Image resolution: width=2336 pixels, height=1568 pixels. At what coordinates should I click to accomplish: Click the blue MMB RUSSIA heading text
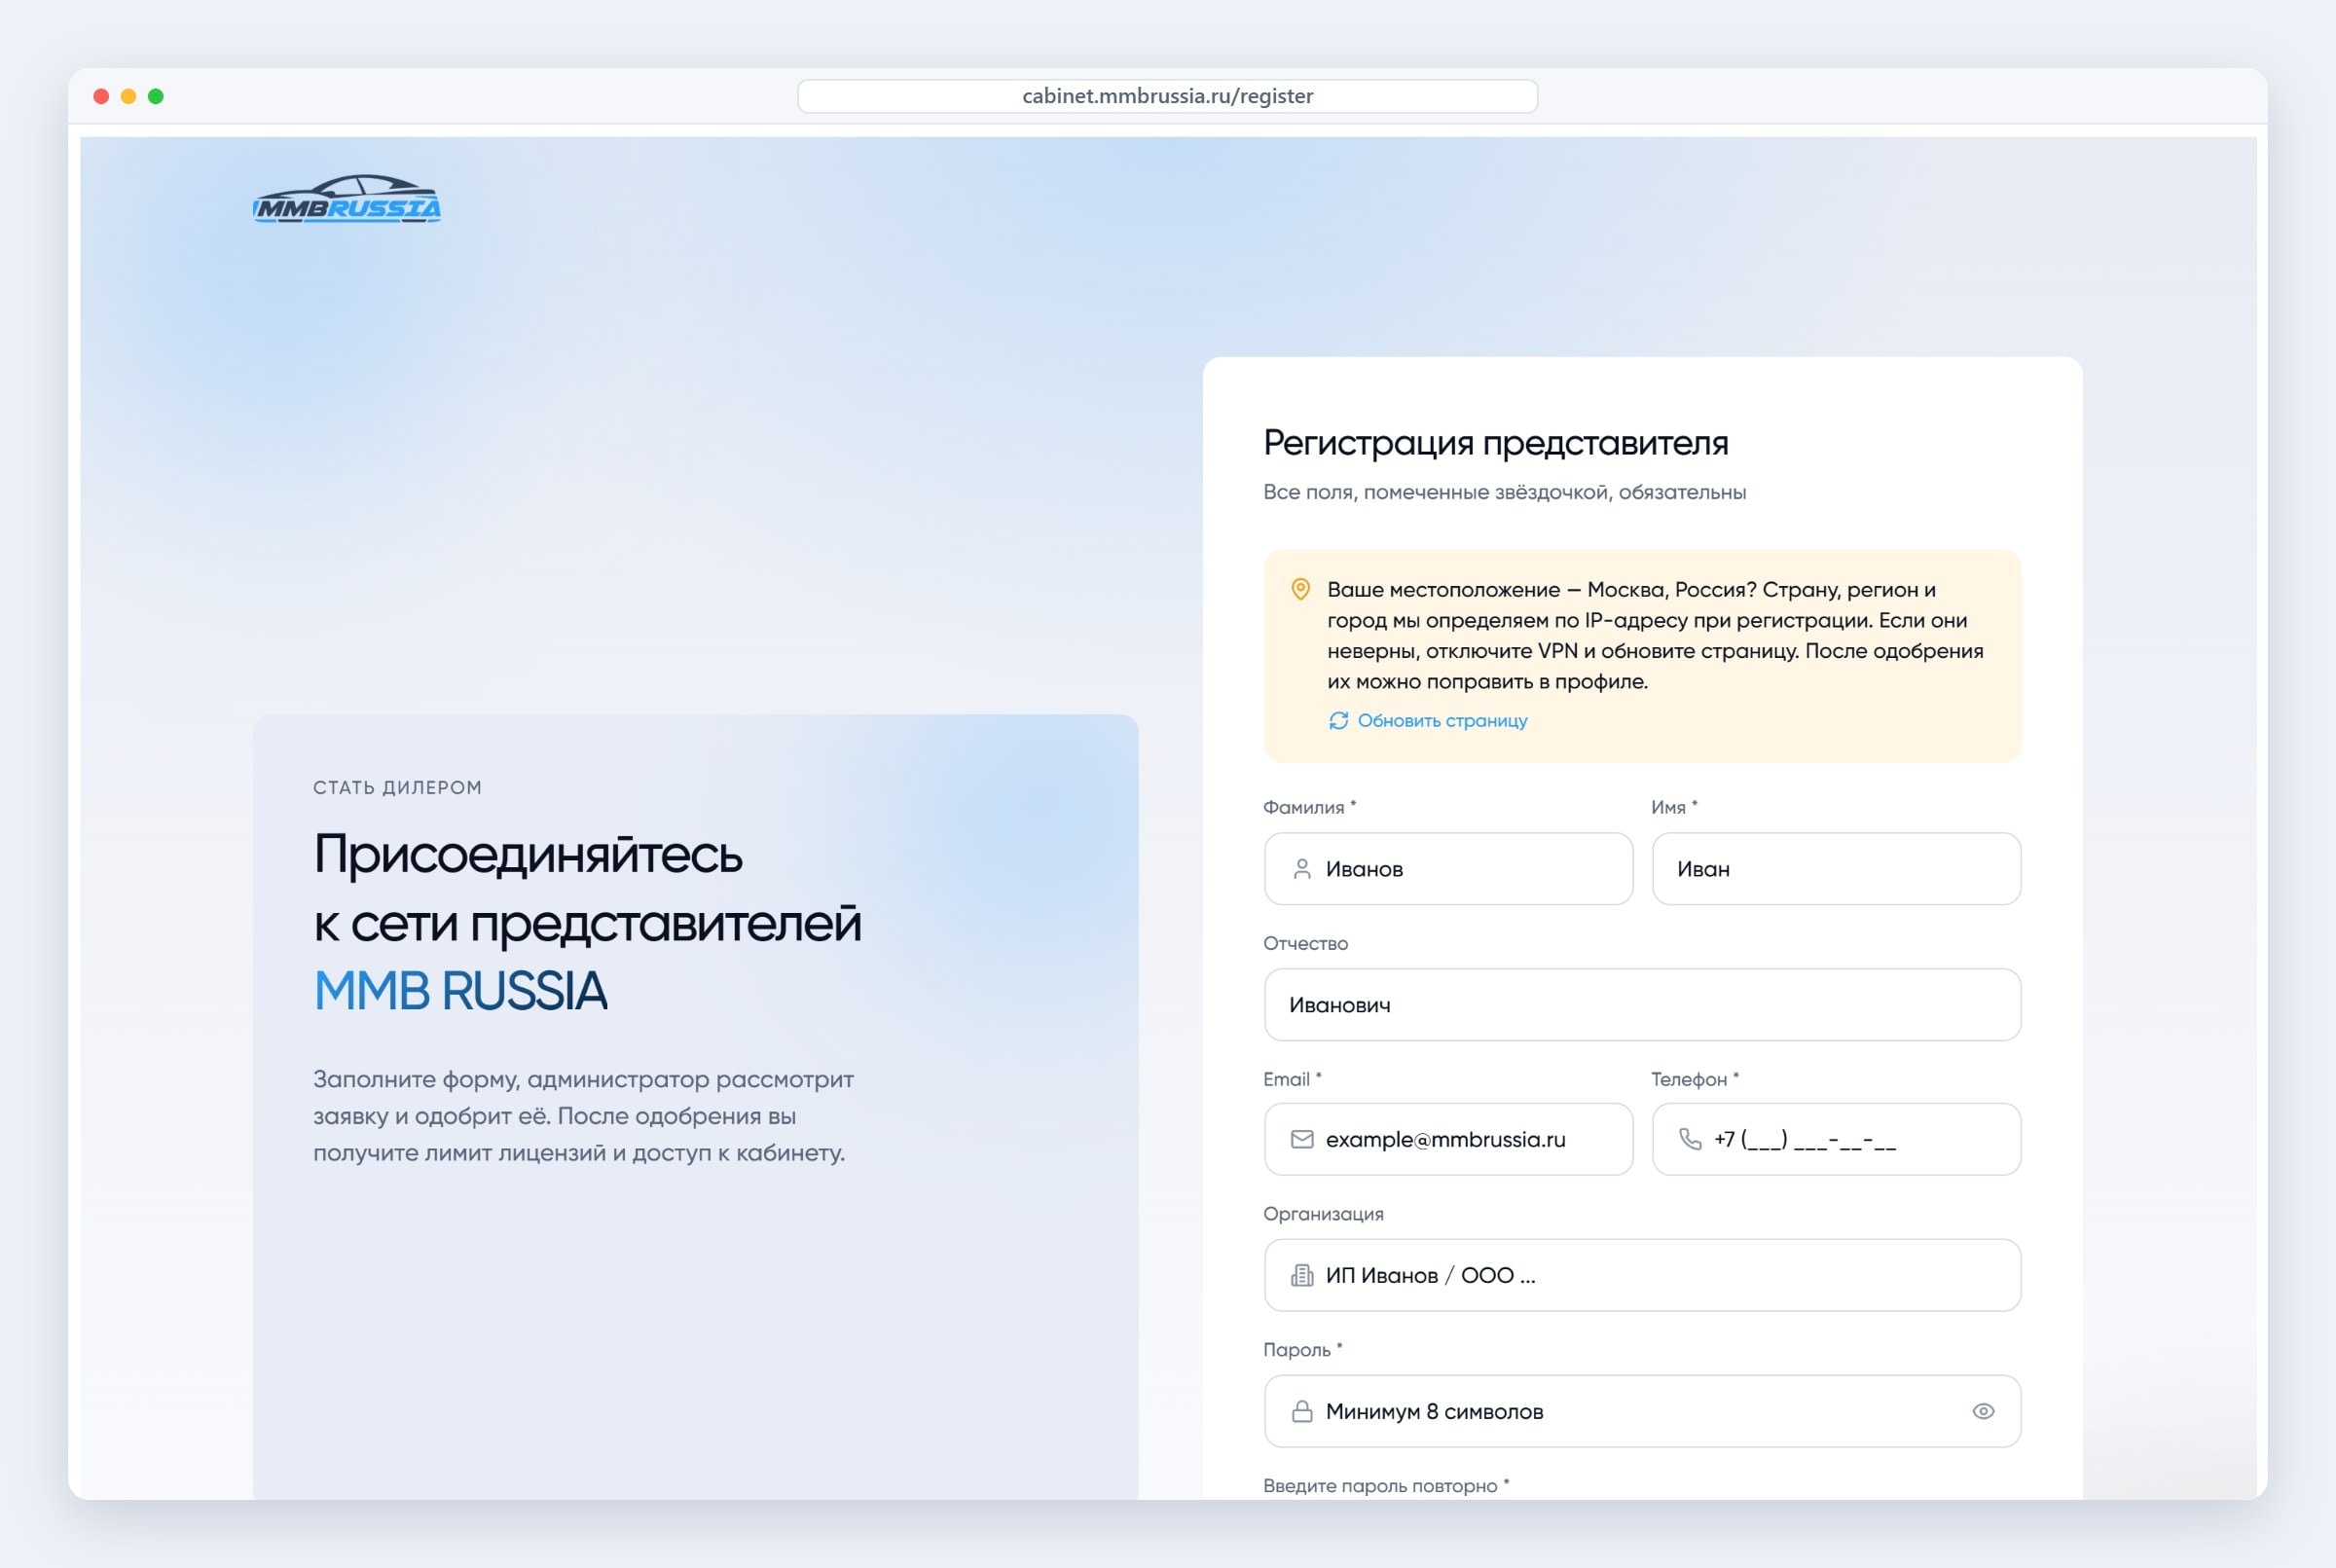(460, 991)
